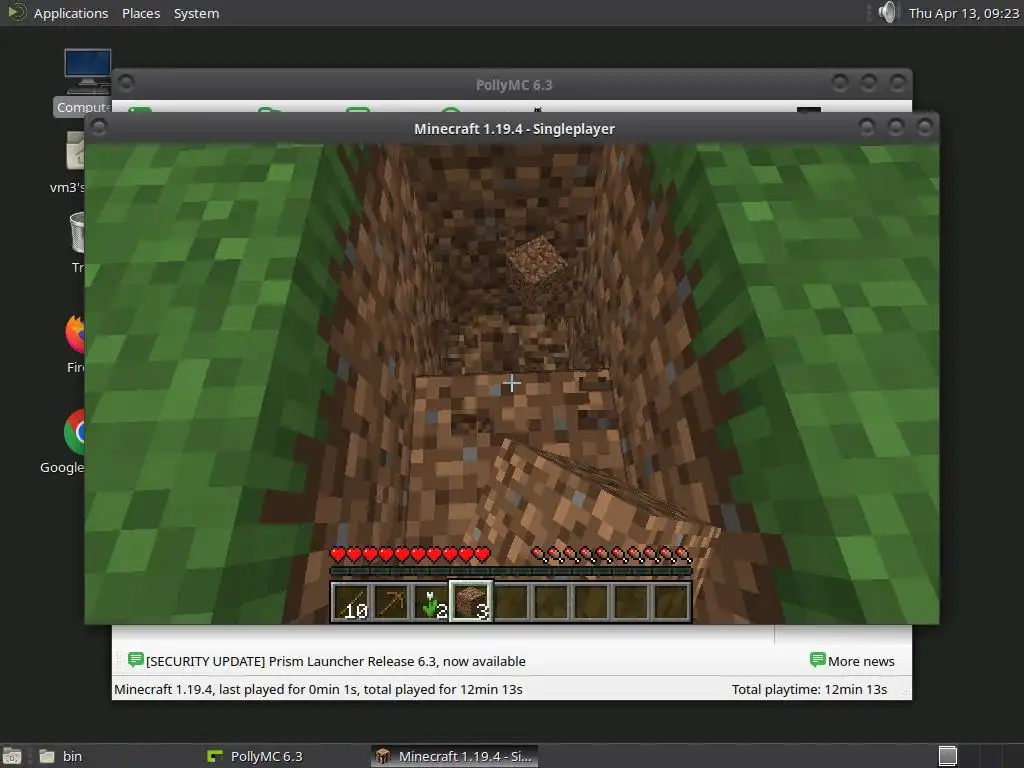Click the show desktop icon in the bottom panel
Viewport: 1024px width, 768px height.
12,756
